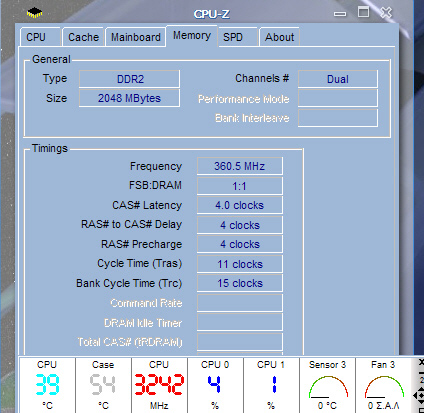The height and width of the screenshot is (413, 424).
Task: Open the About tab
Action: tap(279, 37)
